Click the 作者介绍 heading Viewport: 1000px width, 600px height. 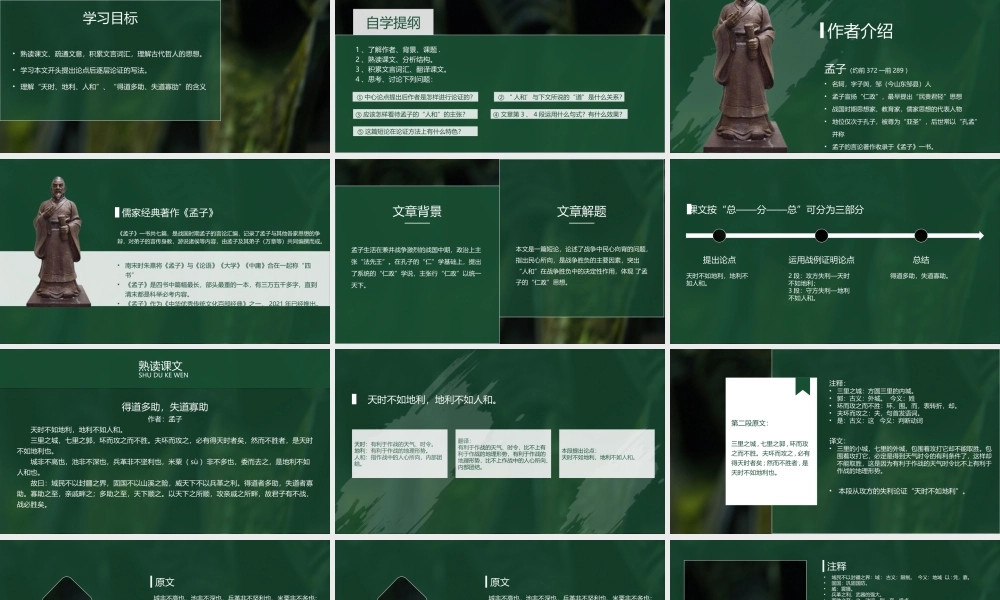(x=859, y=31)
